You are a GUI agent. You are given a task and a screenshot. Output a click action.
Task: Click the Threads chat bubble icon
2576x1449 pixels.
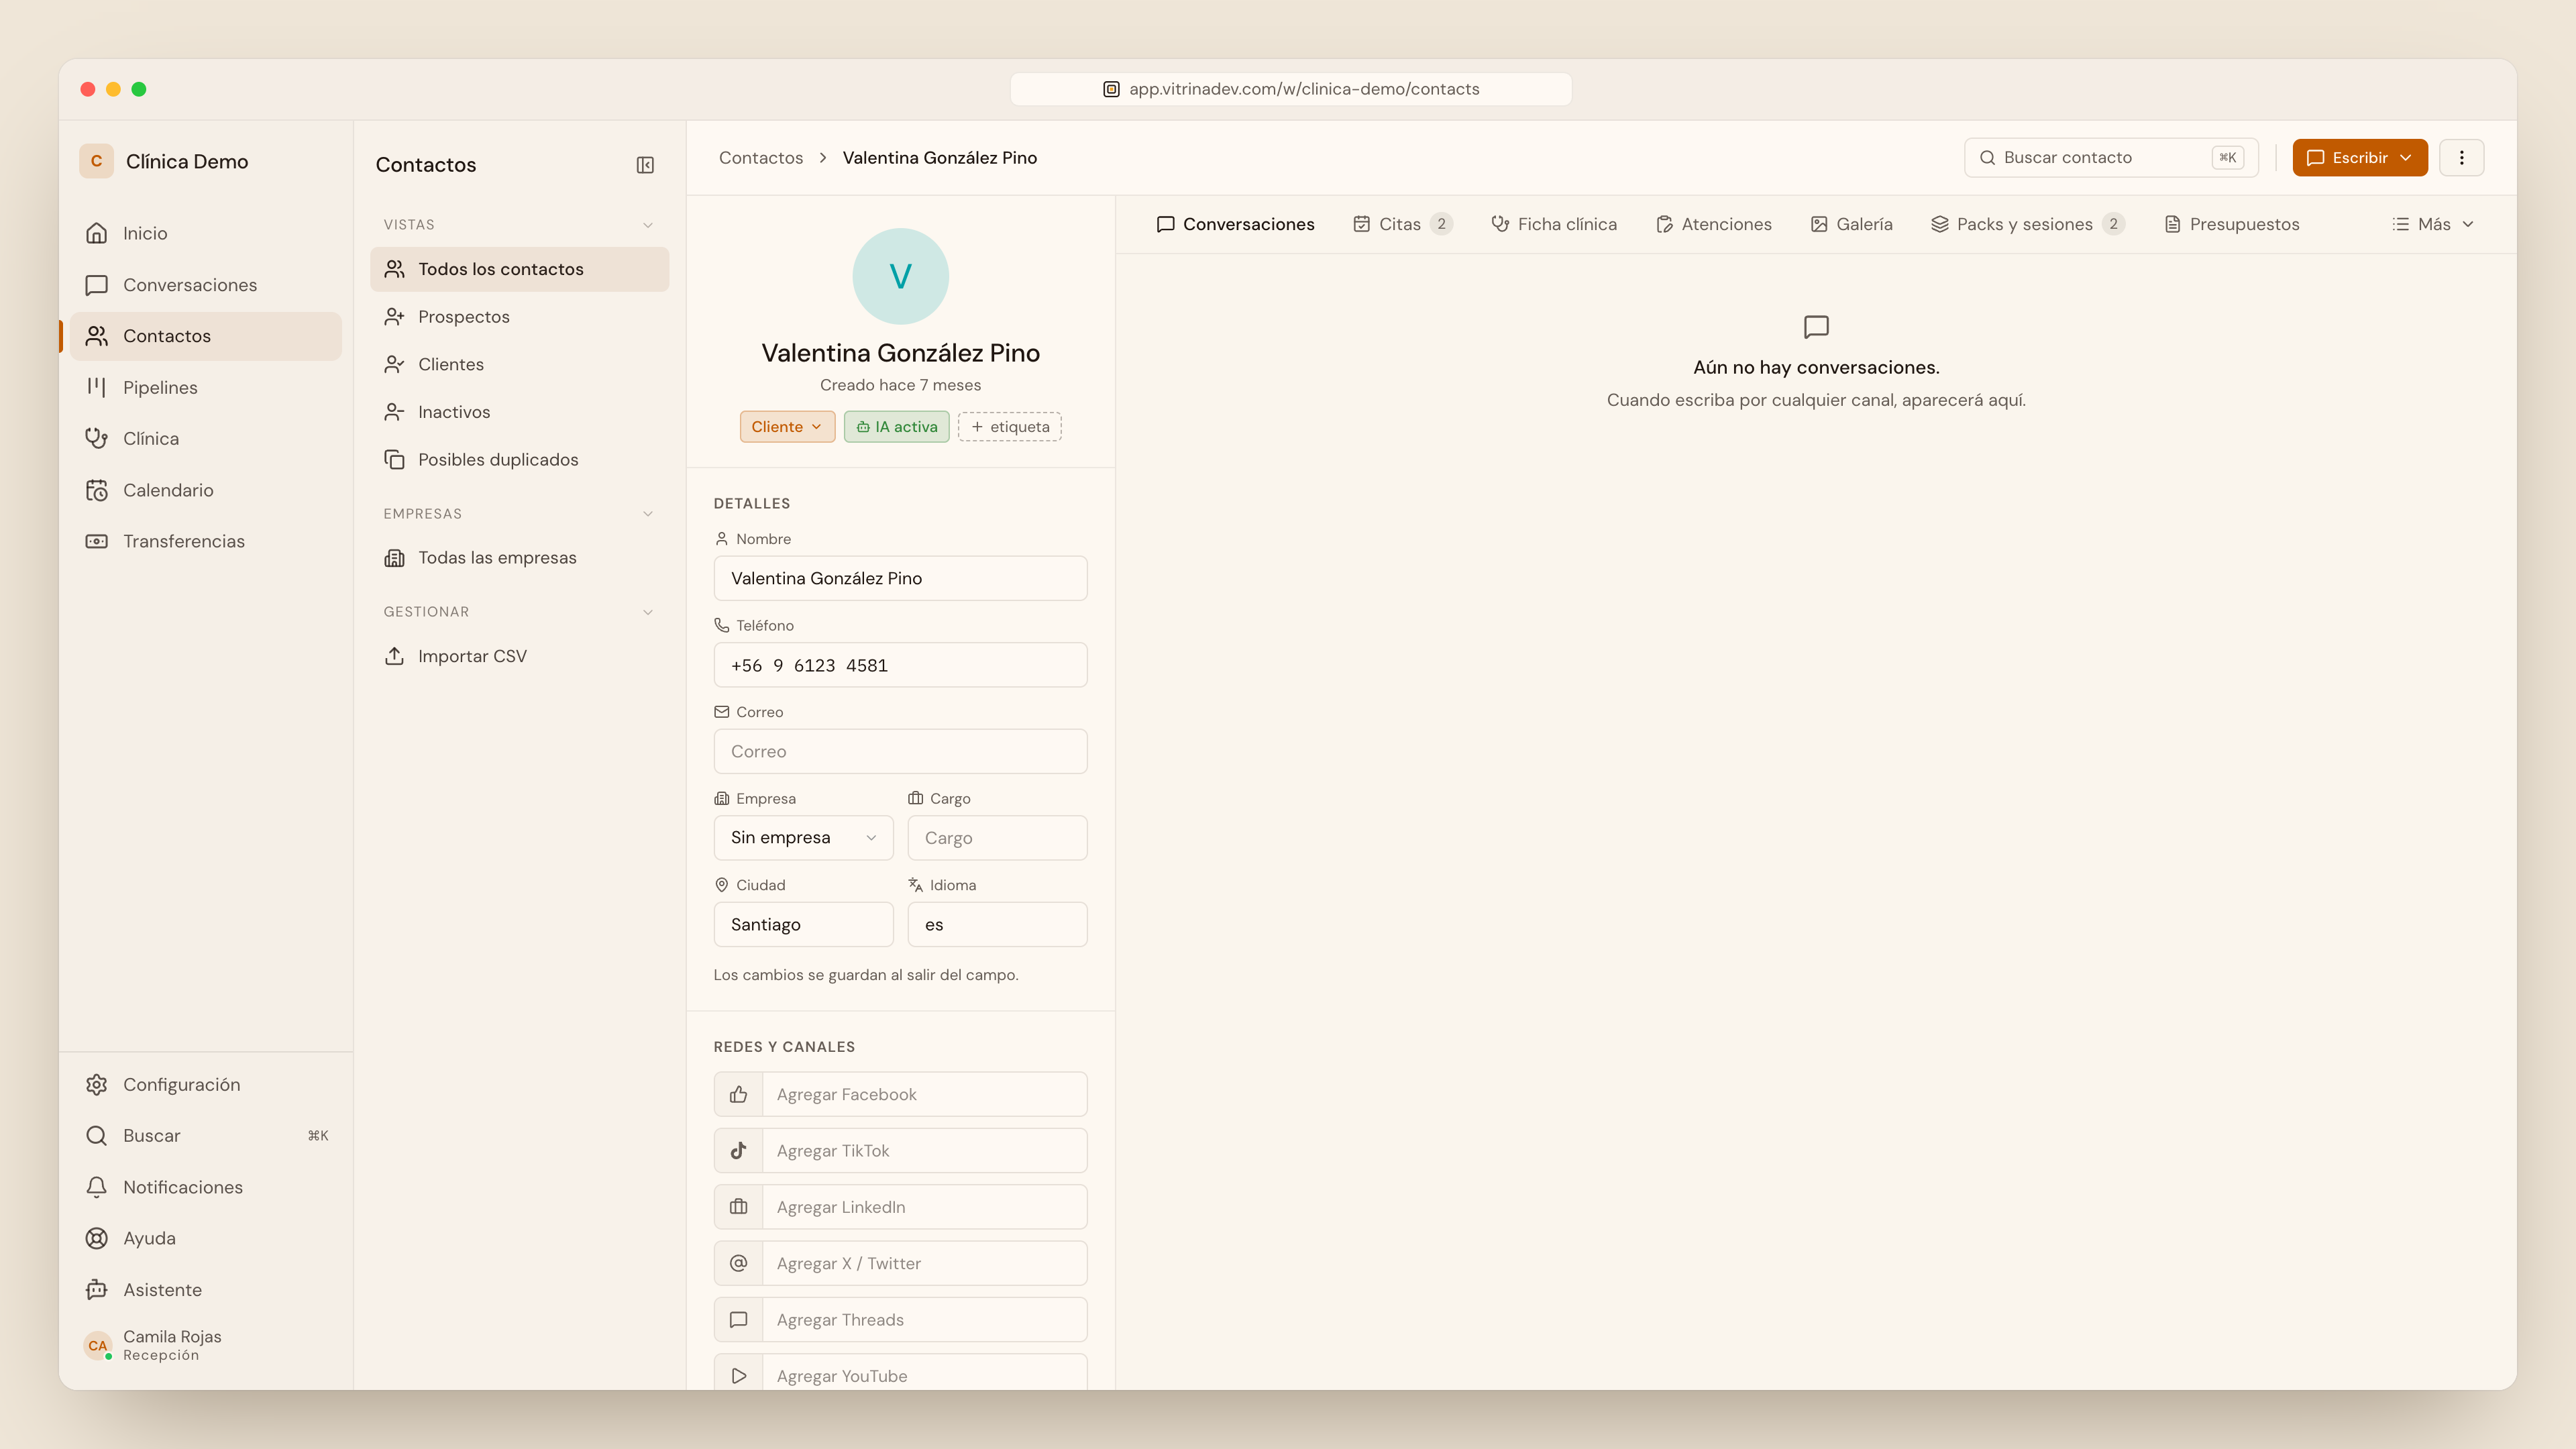click(738, 1319)
